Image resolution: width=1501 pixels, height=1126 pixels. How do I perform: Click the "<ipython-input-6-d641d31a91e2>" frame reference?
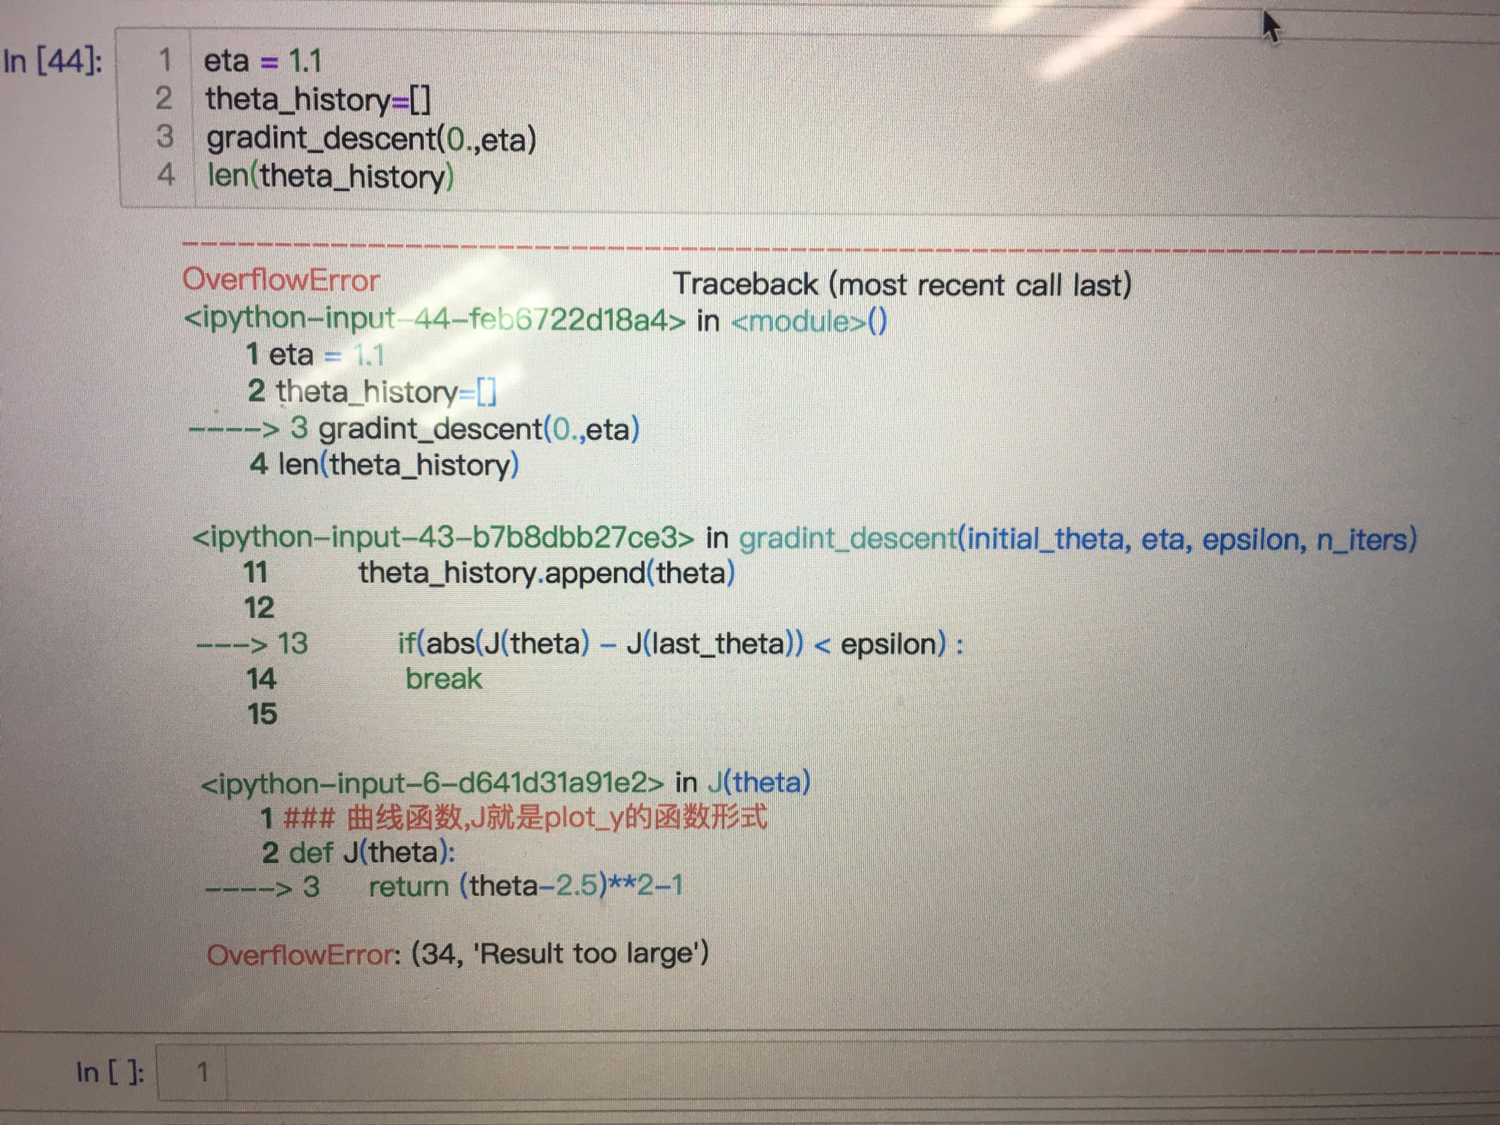coord(432,782)
